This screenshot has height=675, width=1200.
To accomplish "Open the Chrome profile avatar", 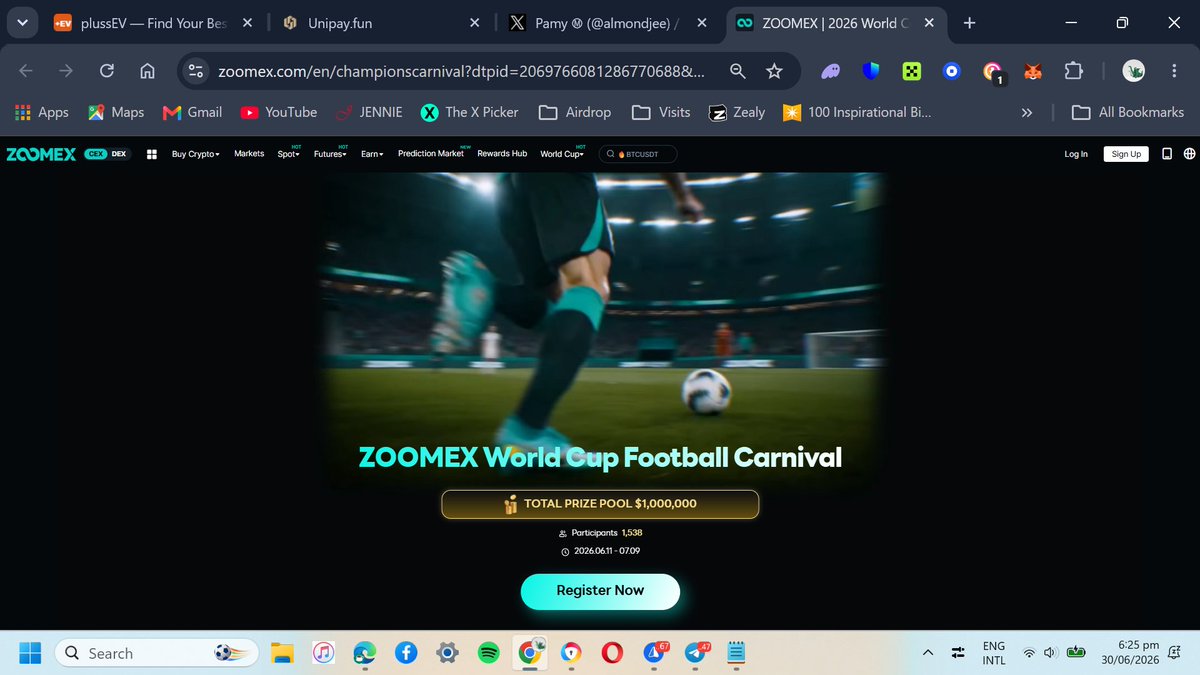I will (x=1133, y=71).
